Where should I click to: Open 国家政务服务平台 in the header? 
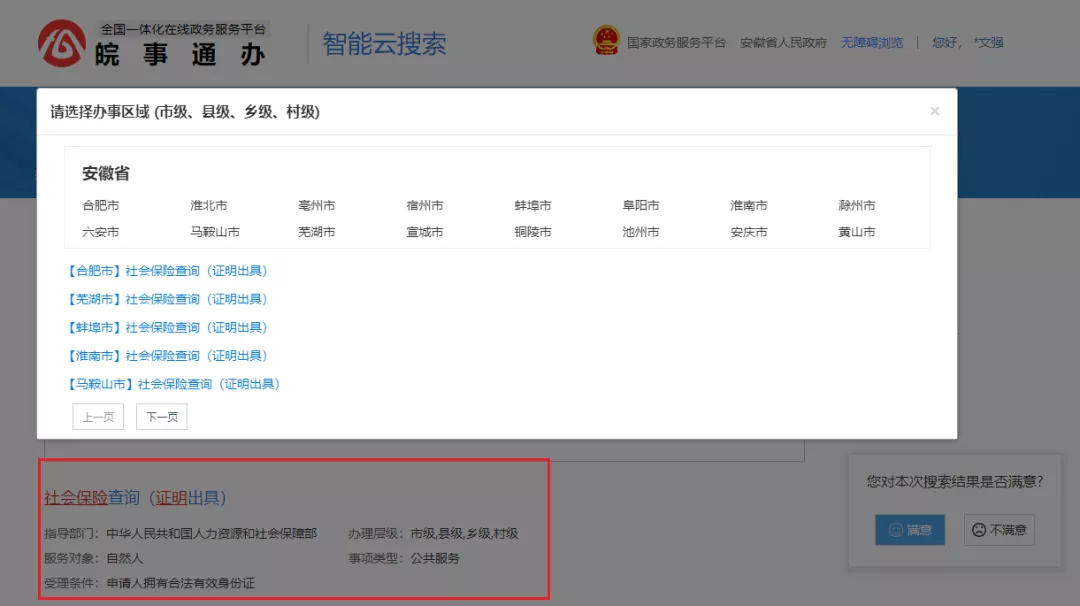click(x=677, y=42)
